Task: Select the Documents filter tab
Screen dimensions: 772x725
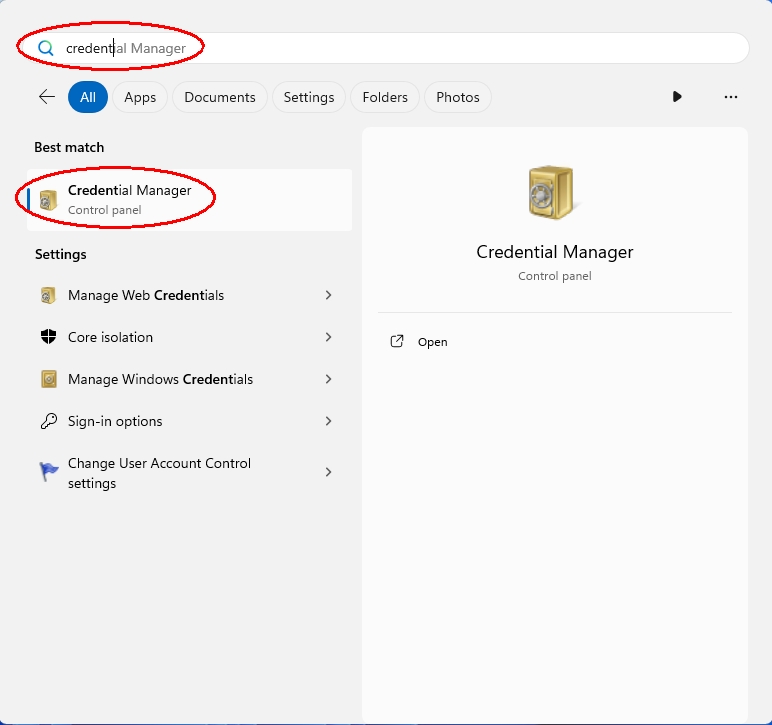Action: (x=220, y=97)
